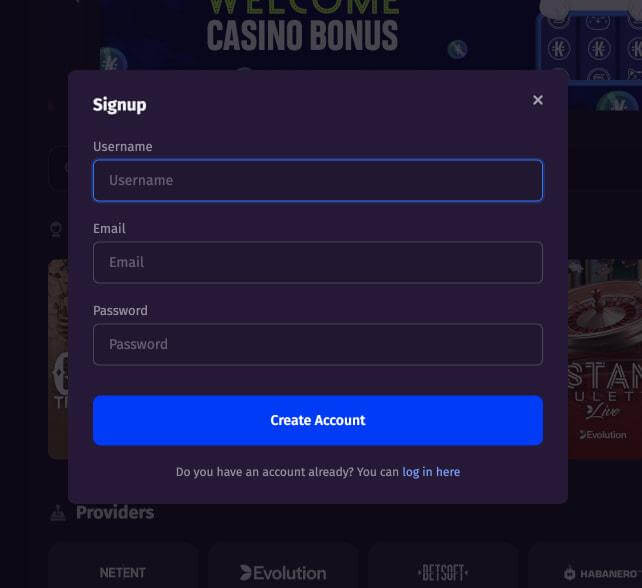This screenshot has height=588, width=642.
Task: Focus the Username input field
Action: coord(318,180)
